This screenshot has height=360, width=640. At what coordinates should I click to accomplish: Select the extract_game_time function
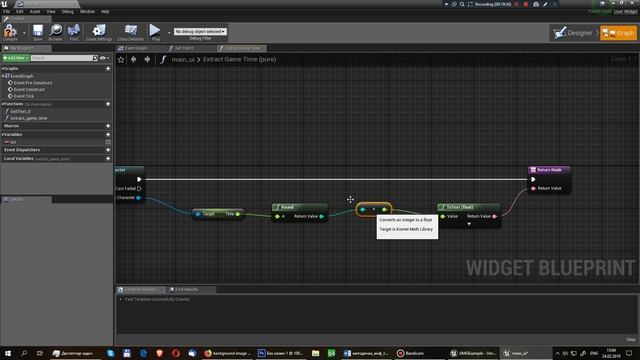point(29,118)
